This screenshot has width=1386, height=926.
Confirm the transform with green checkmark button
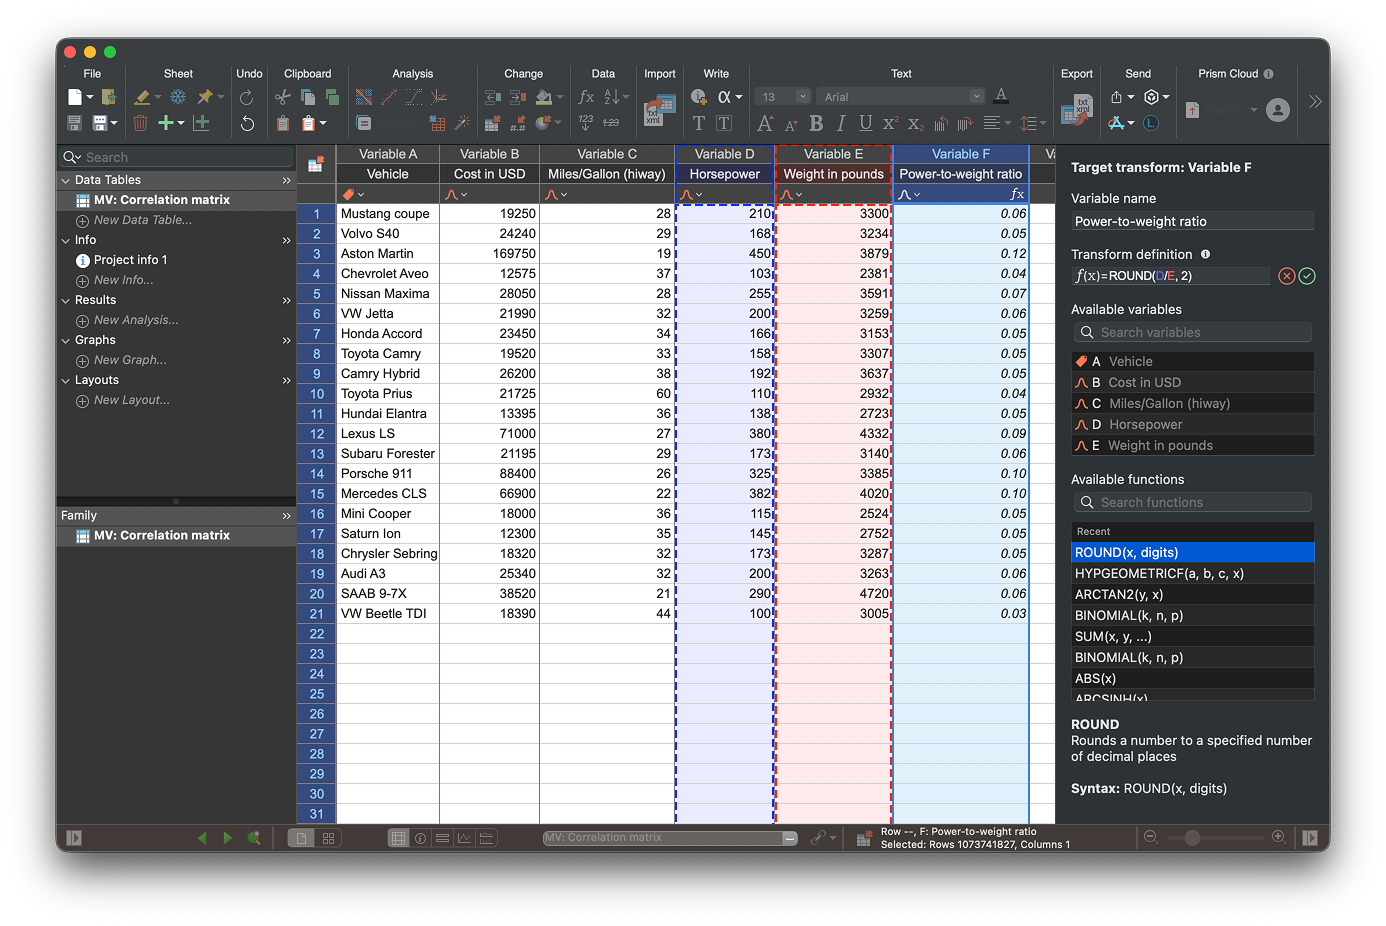pos(1307,276)
